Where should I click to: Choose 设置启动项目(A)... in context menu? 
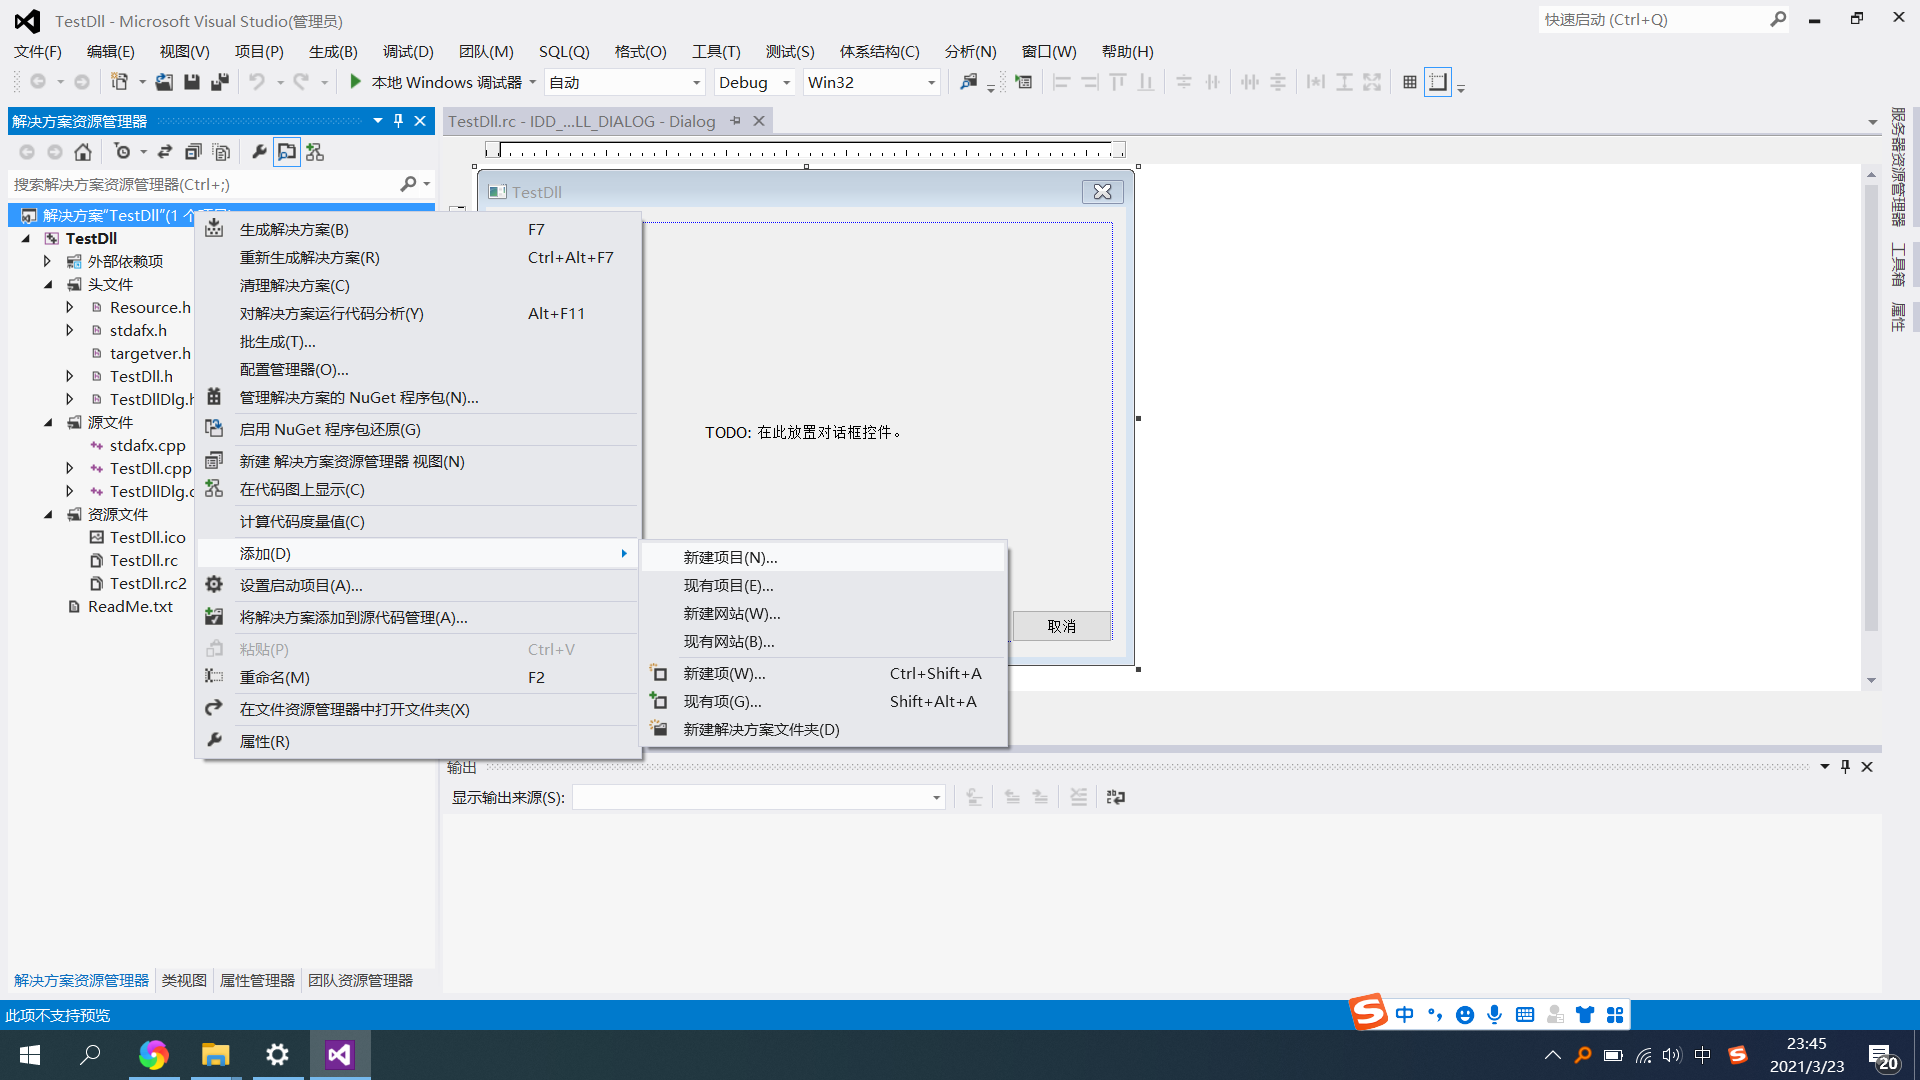tap(301, 585)
